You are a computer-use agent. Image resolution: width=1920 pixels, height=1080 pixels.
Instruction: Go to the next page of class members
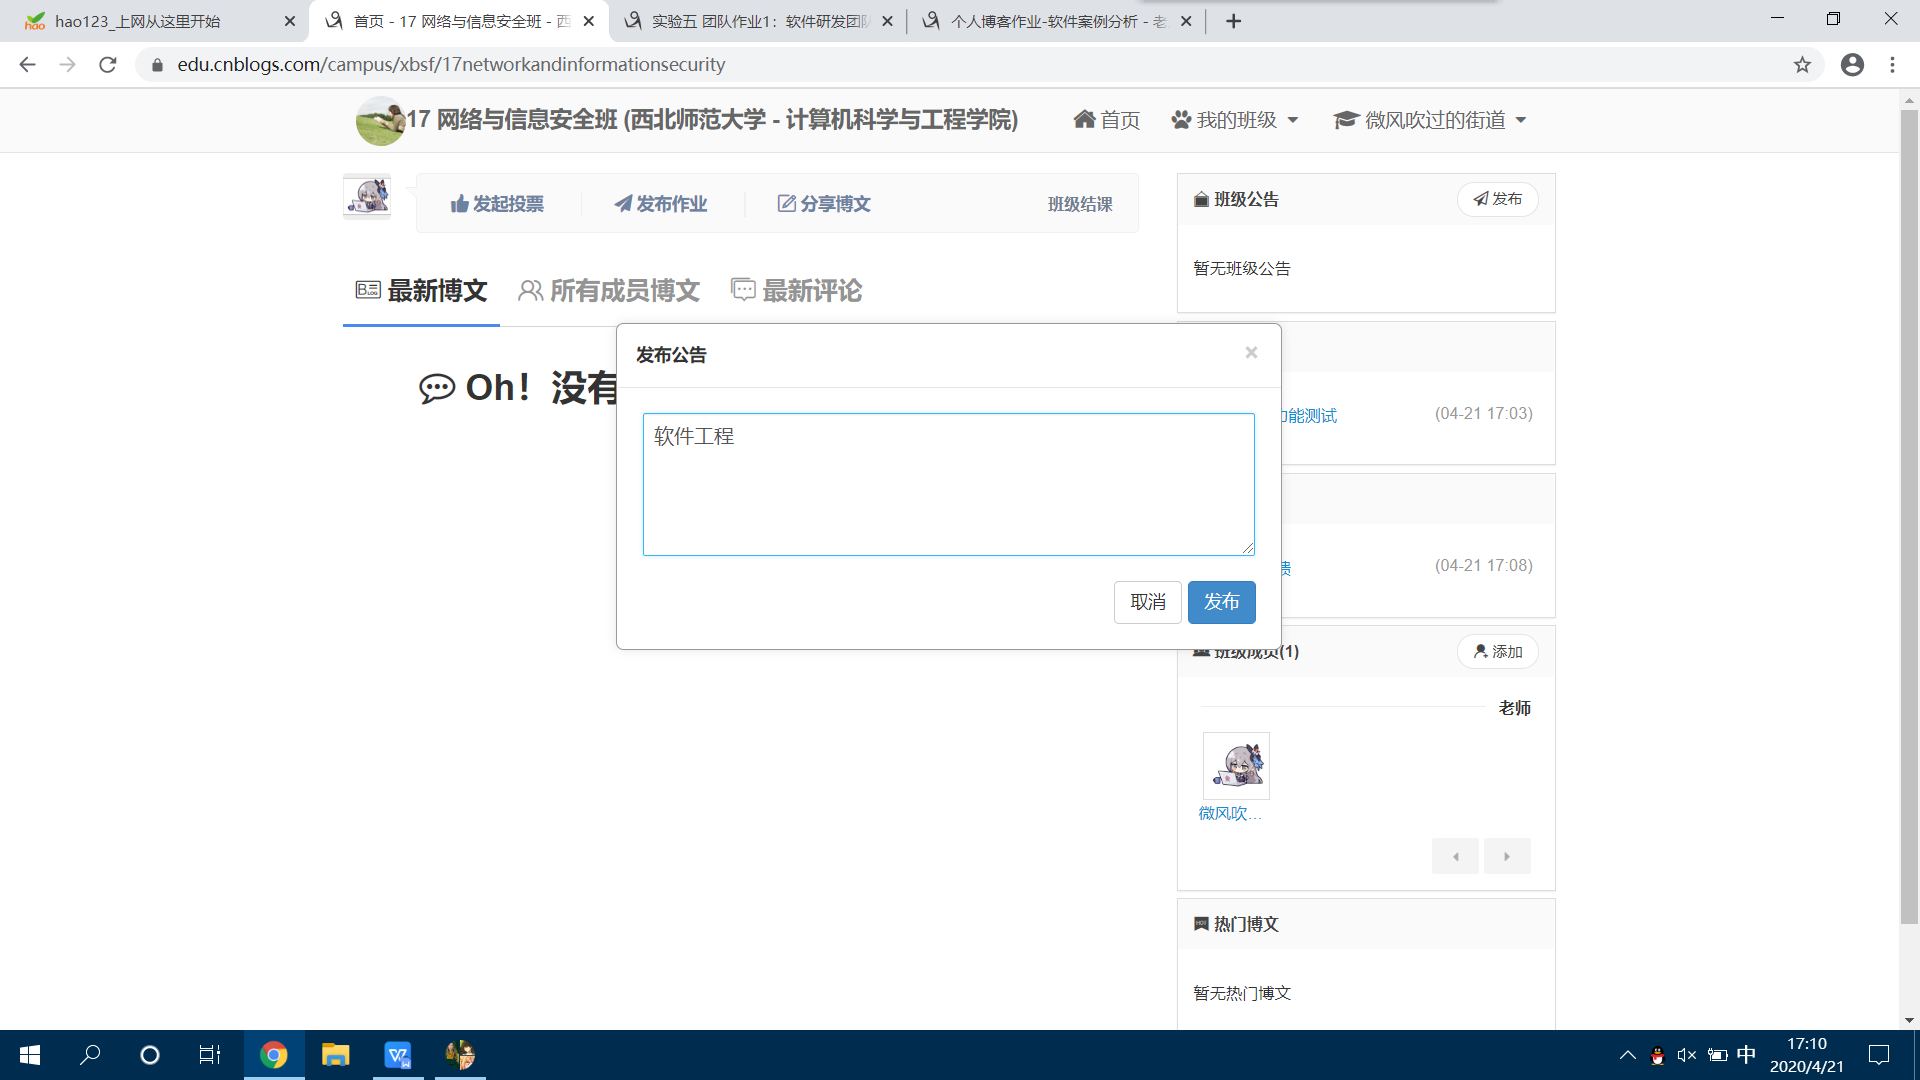pos(1507,857)
